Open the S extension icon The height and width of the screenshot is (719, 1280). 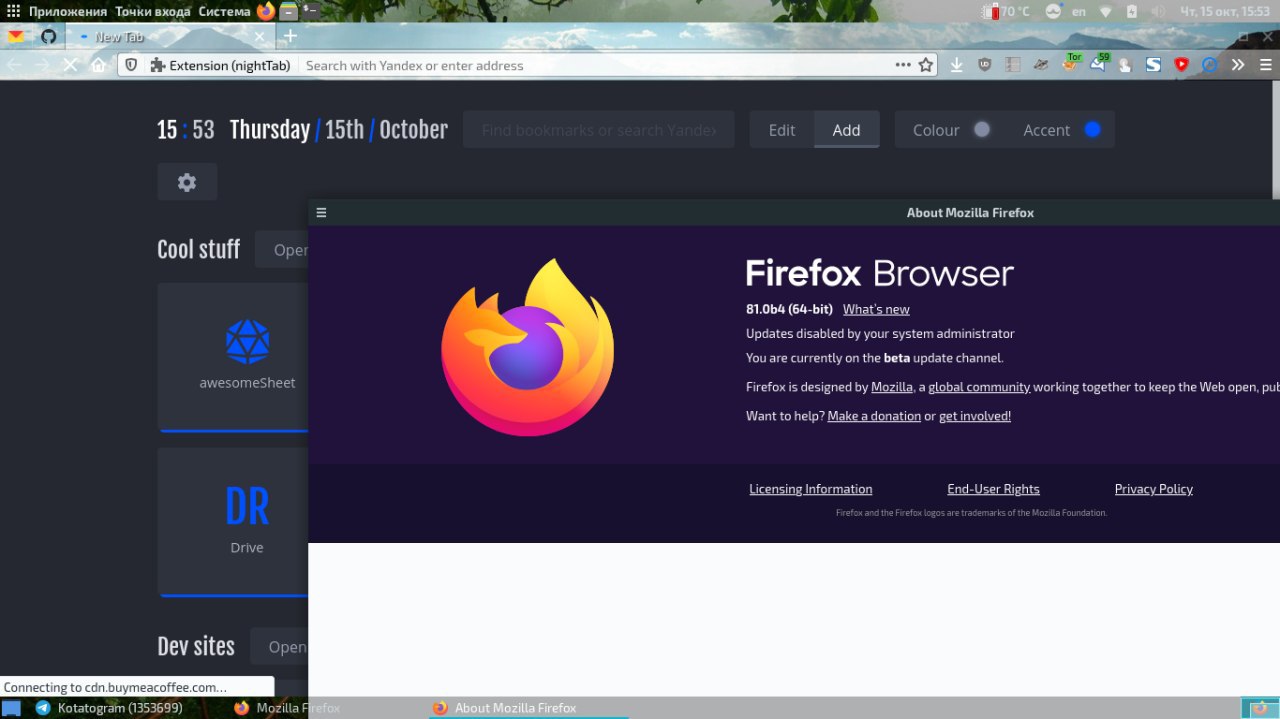click(x=1153, y=65)
